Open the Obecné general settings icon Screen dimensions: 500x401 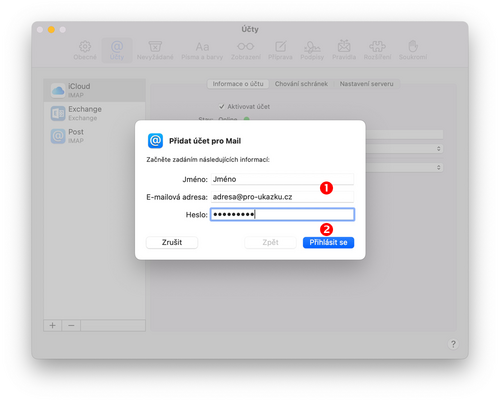pos(85,50)
